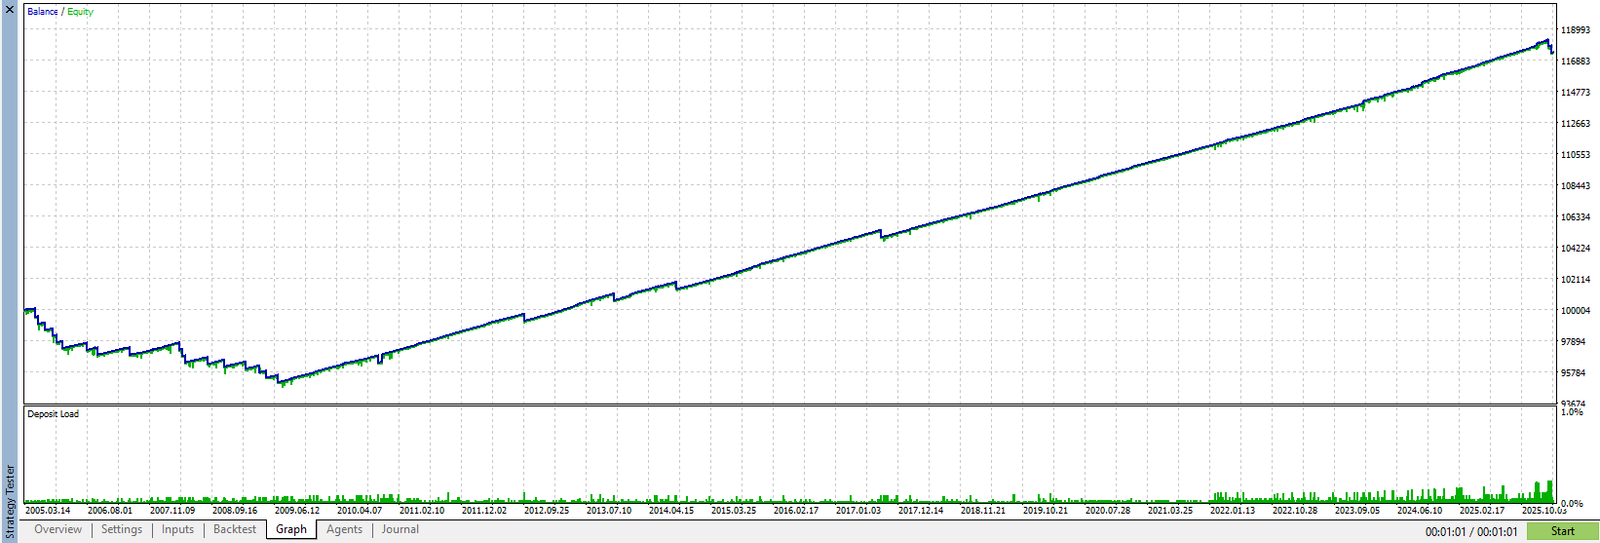Click the 2018.11.21 date label
This screenshot has height=543, width=1600.
click(983, 511)
